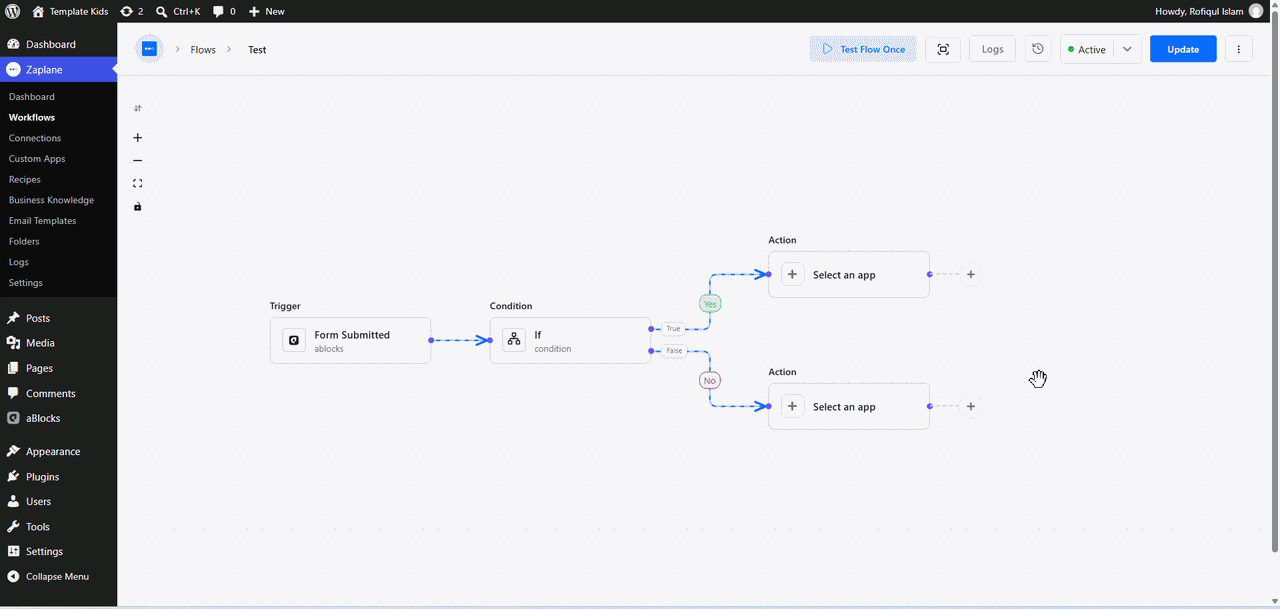Open Zaplane Settings submenu item
This screenshot has width=1280, height=609.
point(26,283)
